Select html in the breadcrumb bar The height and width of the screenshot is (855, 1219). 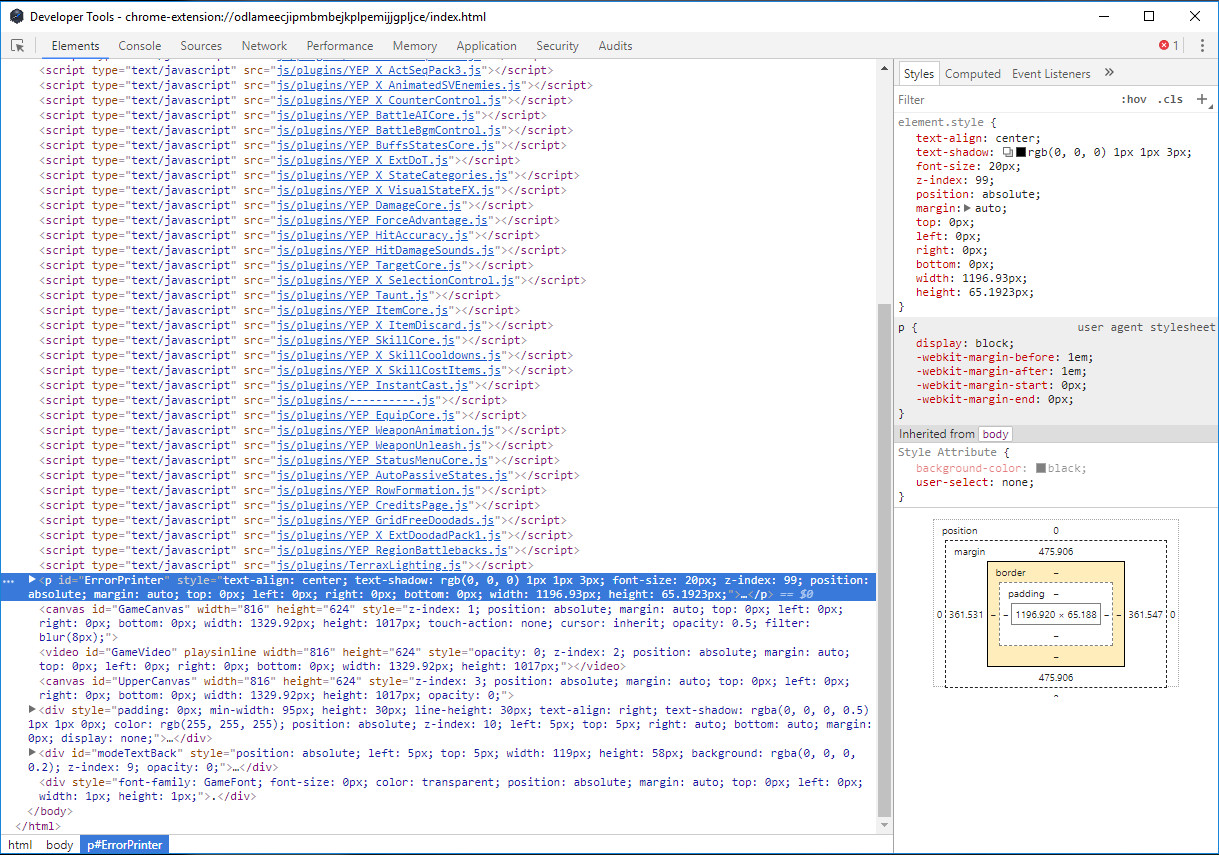(x=20, y=845)
